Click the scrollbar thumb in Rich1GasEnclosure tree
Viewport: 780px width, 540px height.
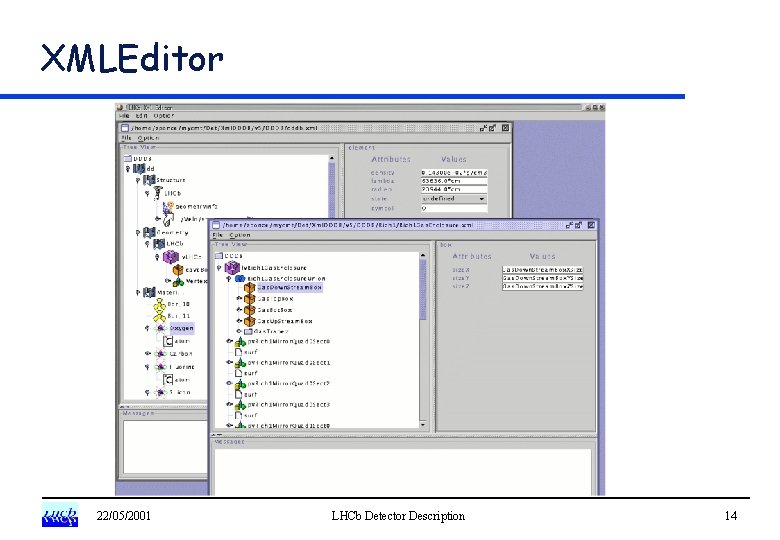point(423,289)
